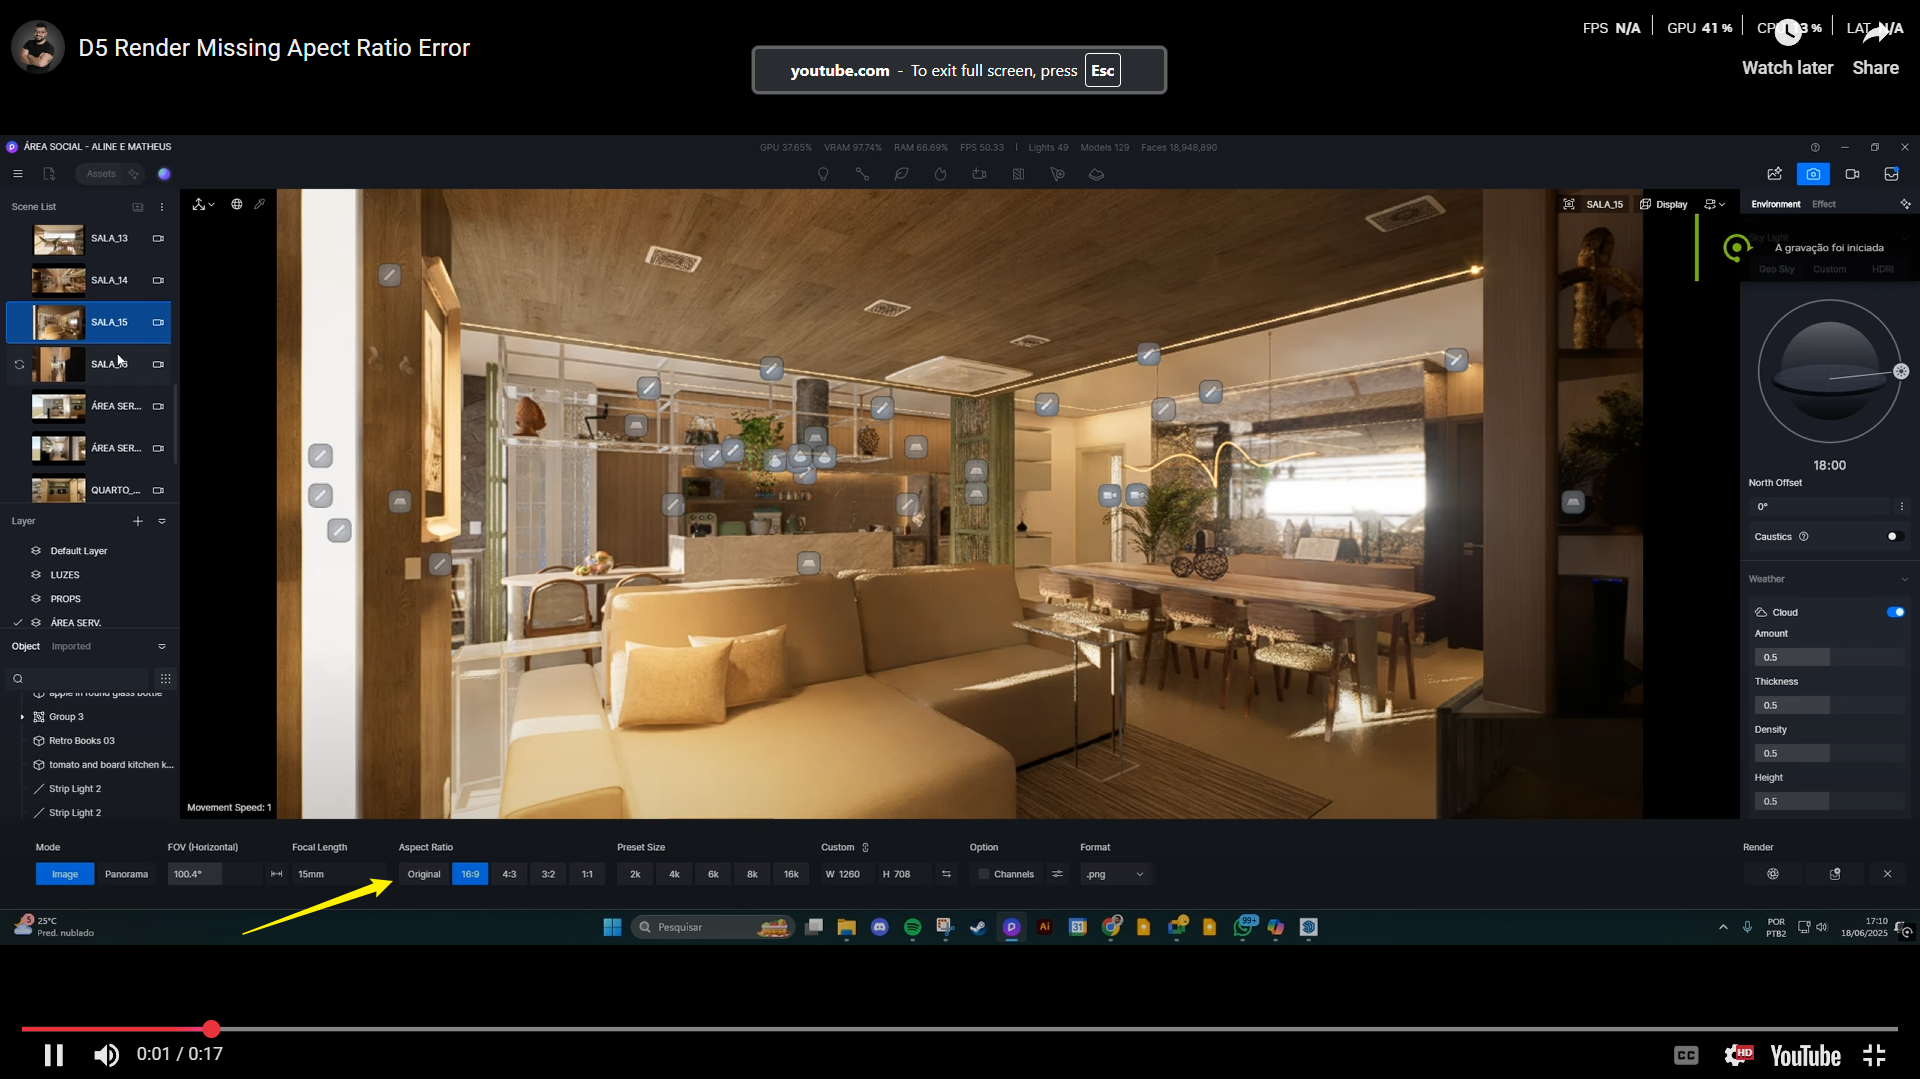Viewport: 1920px width, 1079px height.
Task: Update camera icon for SALA_15 scene
Action: (158, 322)
